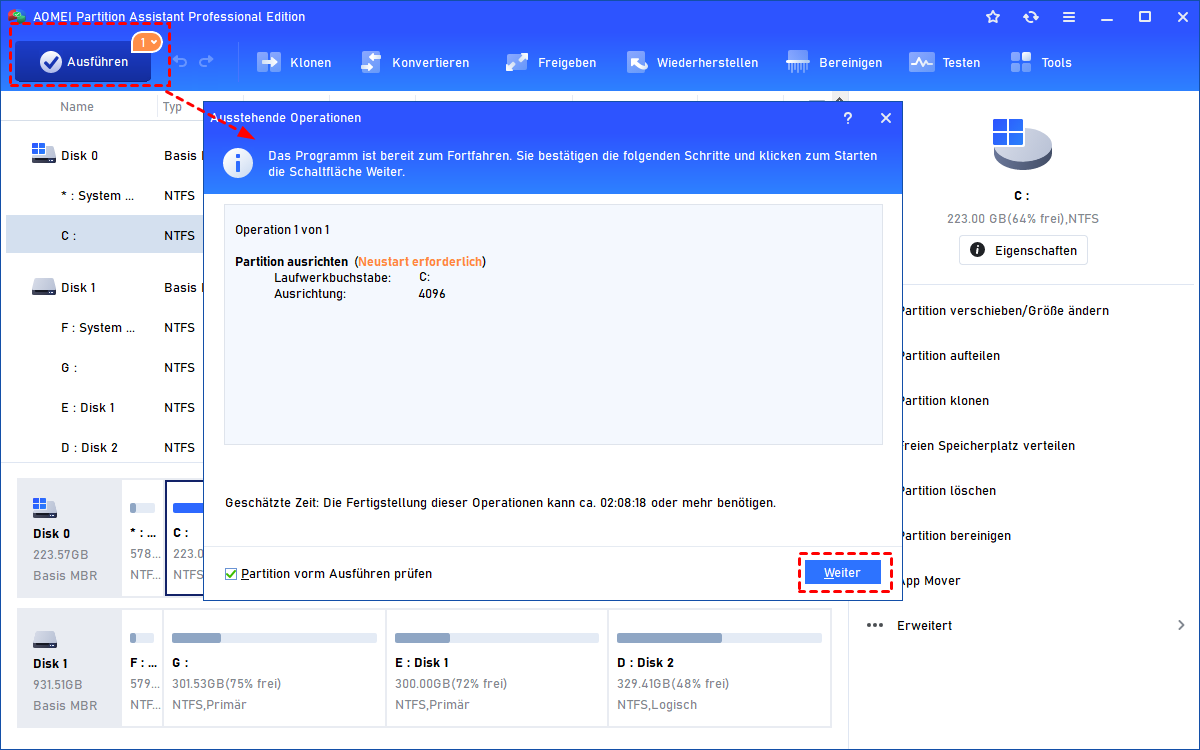The height and width of the screenshot is (750, 1200).
Task: Click the Bereinigen toolbar icon
Action: click(798, 62)
